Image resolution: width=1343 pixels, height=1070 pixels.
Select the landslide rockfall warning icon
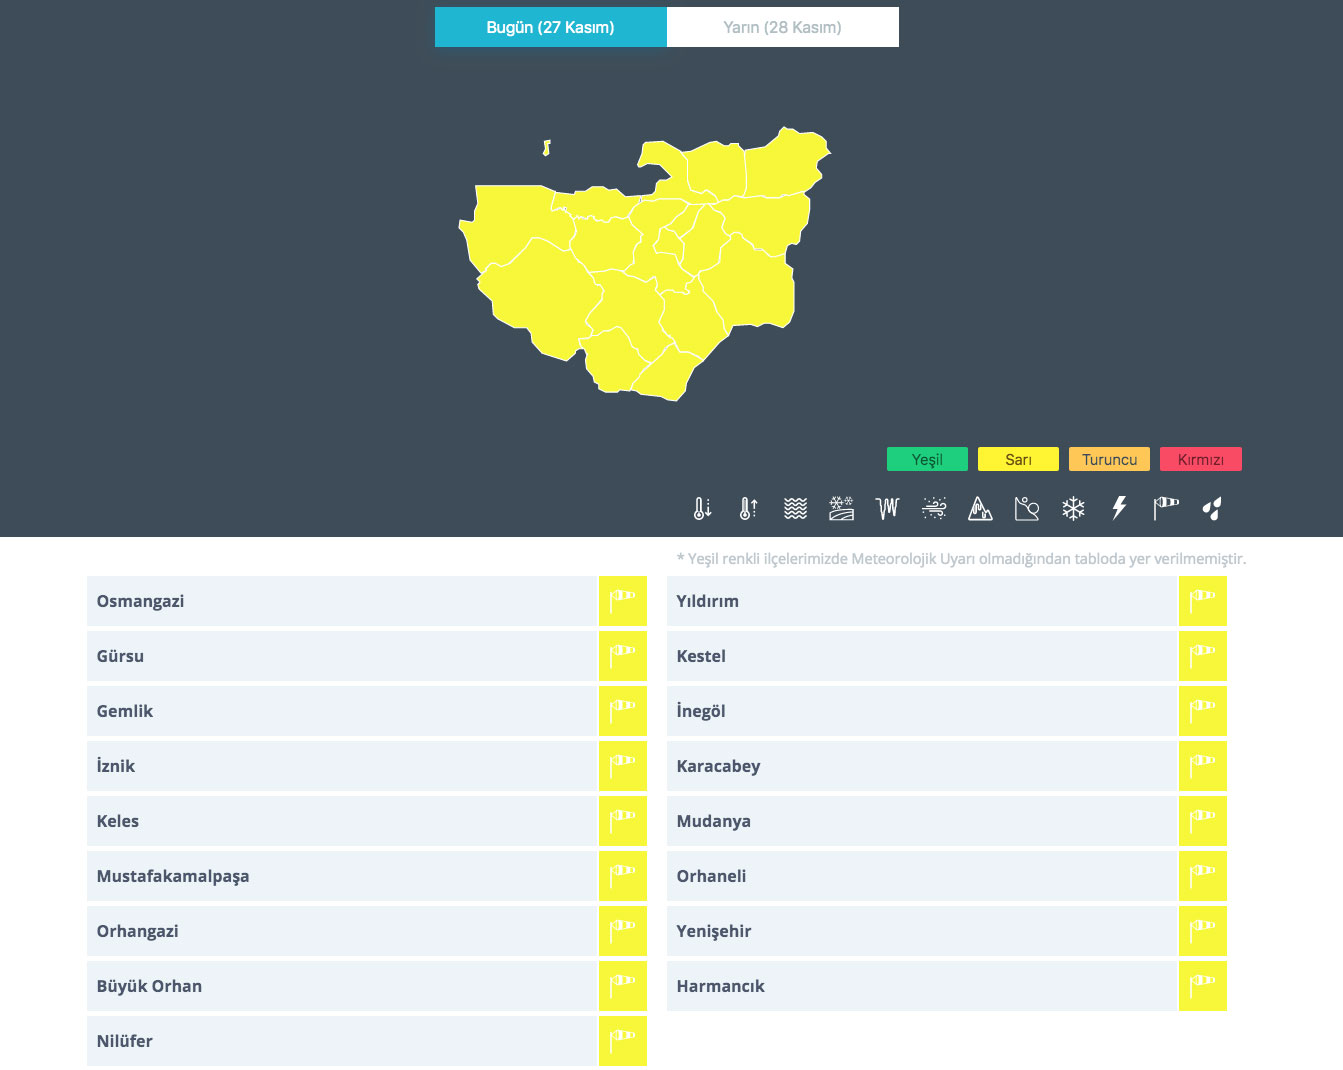1026,509
